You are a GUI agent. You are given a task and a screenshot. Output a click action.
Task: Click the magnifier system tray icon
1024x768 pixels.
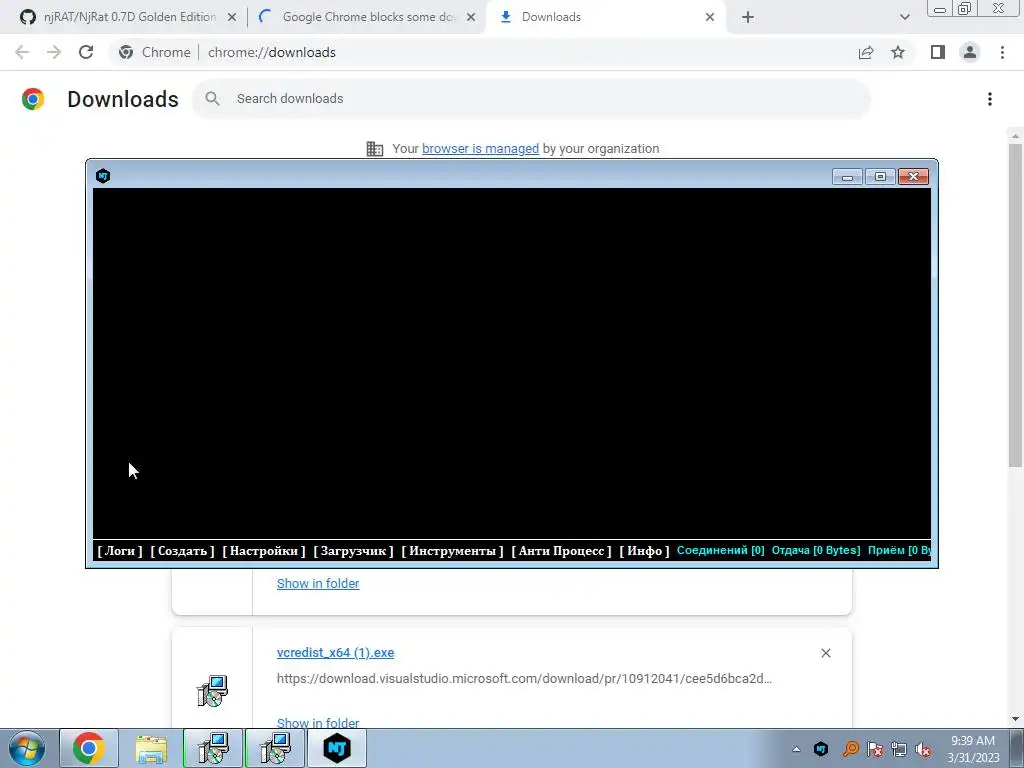(850, 749)
